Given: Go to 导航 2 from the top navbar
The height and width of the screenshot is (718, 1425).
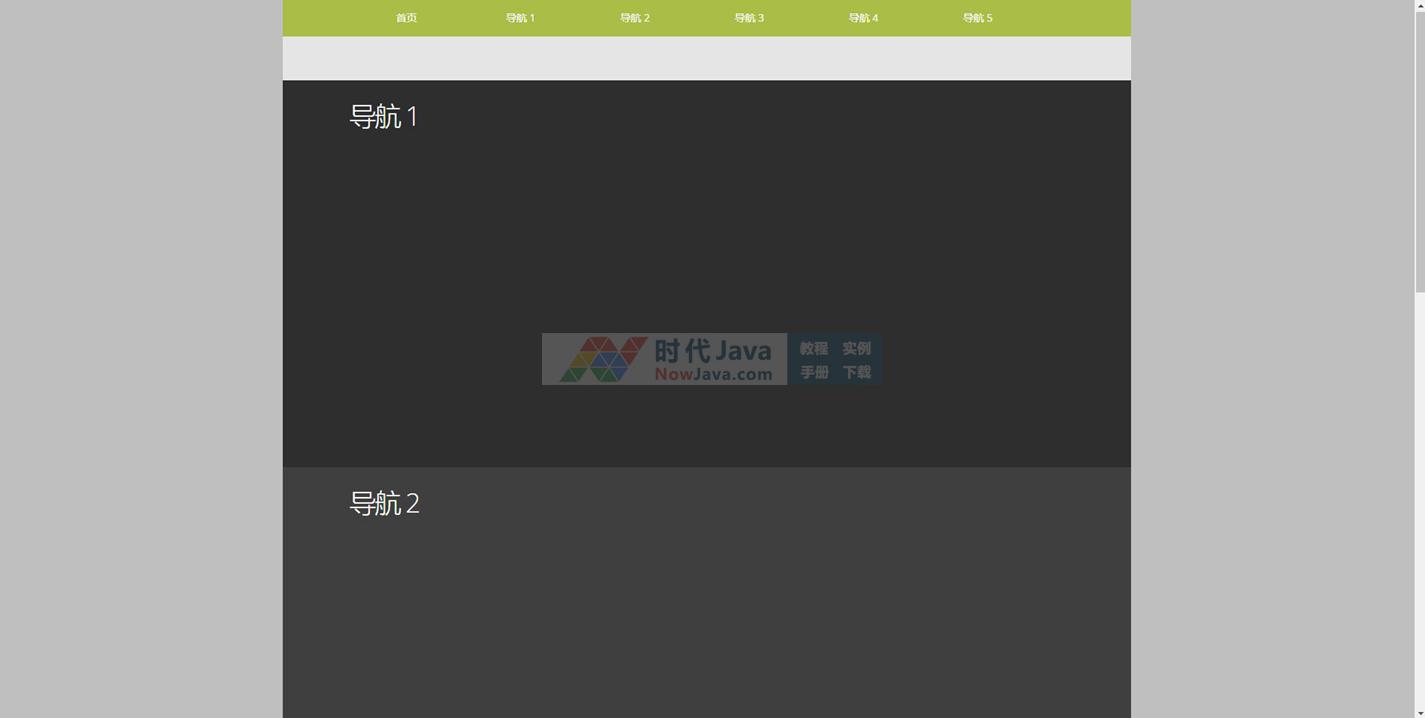Looking at the screenshot, I should [x=634, y=18].
